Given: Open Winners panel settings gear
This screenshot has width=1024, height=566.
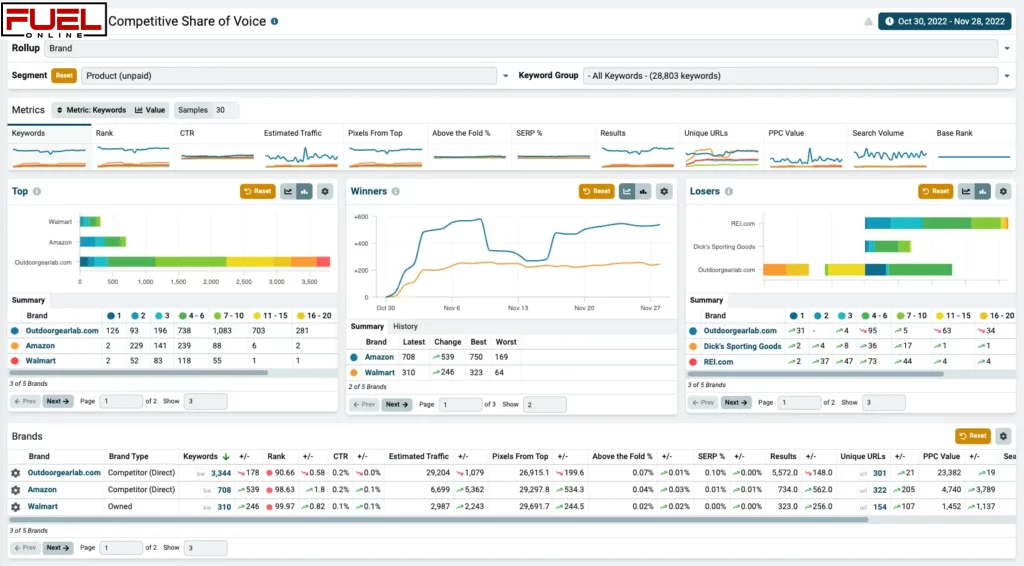Looking at the screenshot, I should [664, 191].
